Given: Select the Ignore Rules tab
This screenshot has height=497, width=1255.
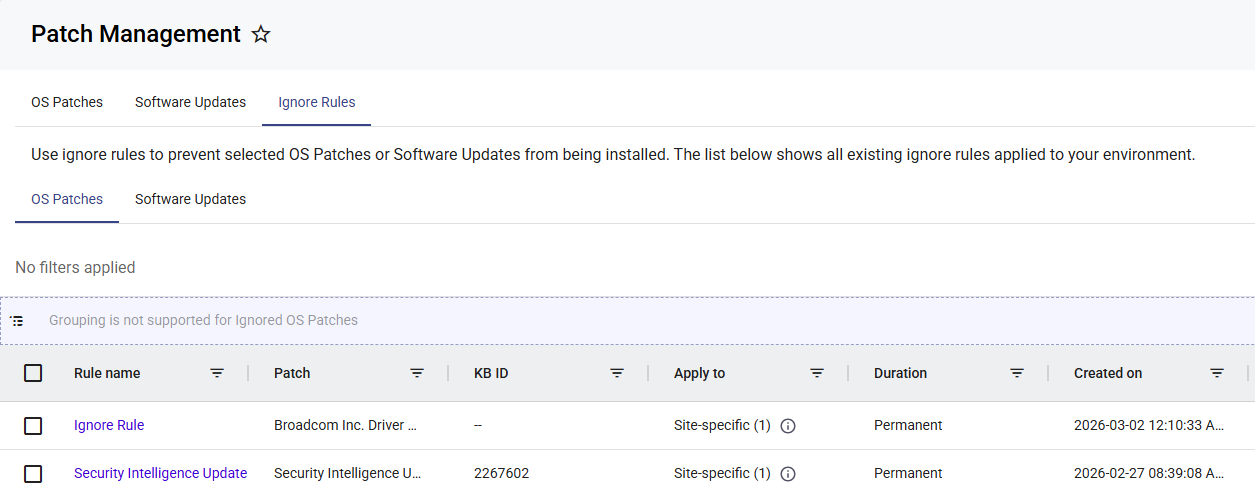Looking at the screenshot, I should point(316,102).
